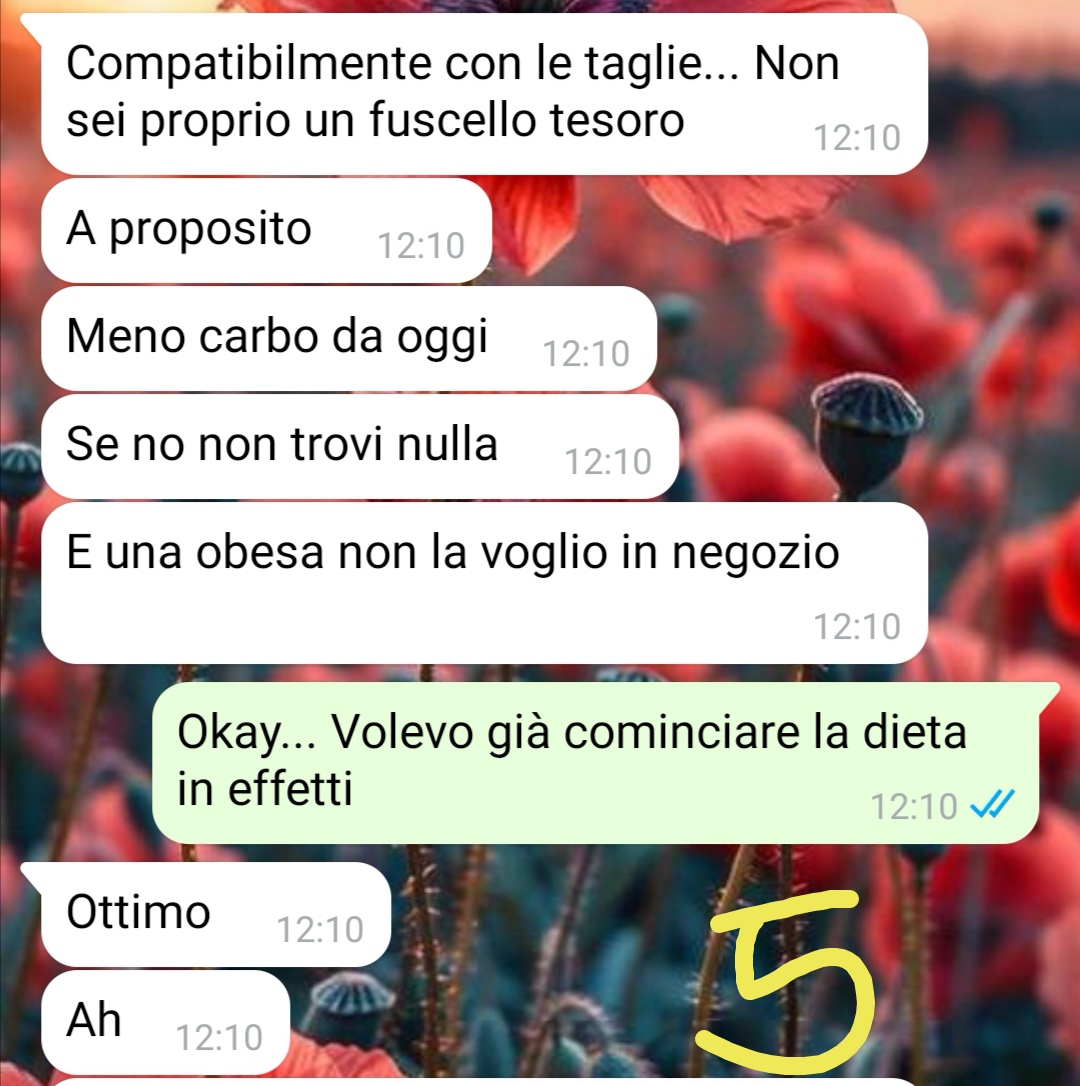Select 'Compatibilmente con le taglie' message
1080x1086 pixels.
click(x=484, y=94)
